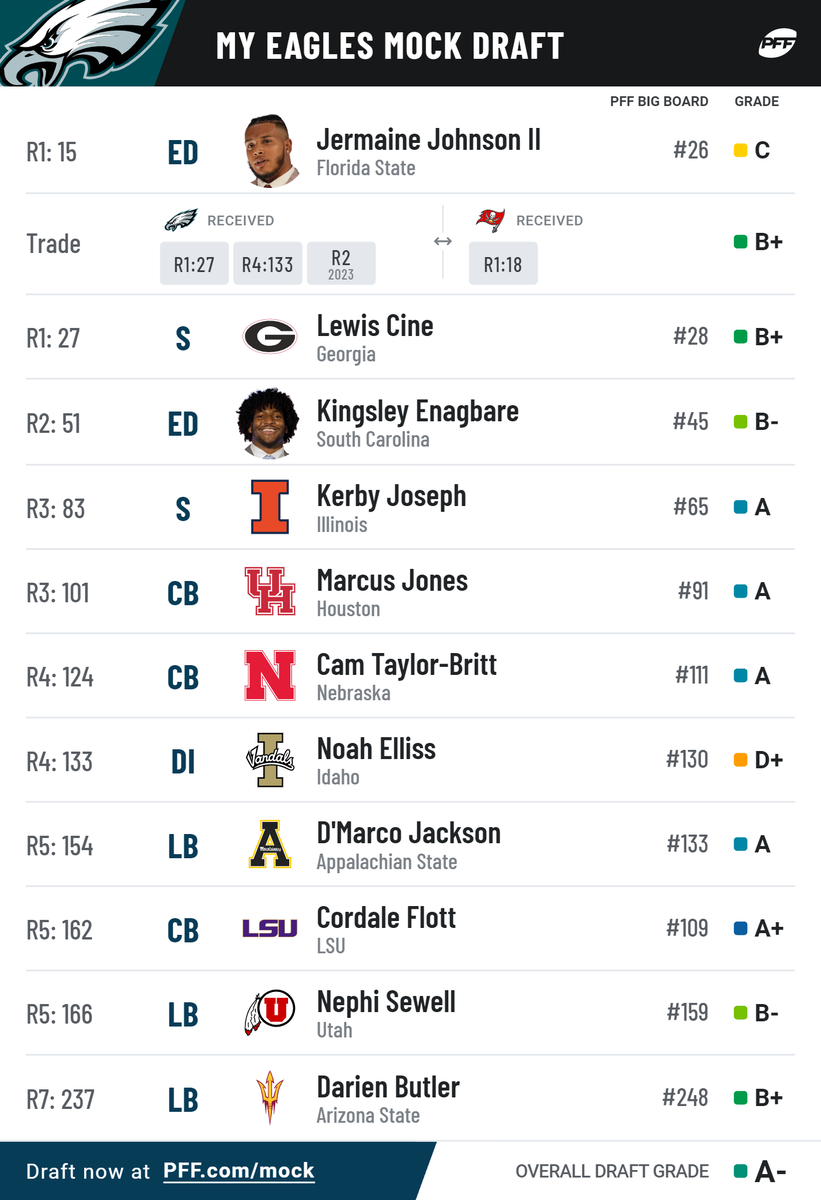This screenshot has width=821, height=1200.
Task: Click the Georgia team logo
Action: coord(270,337)
